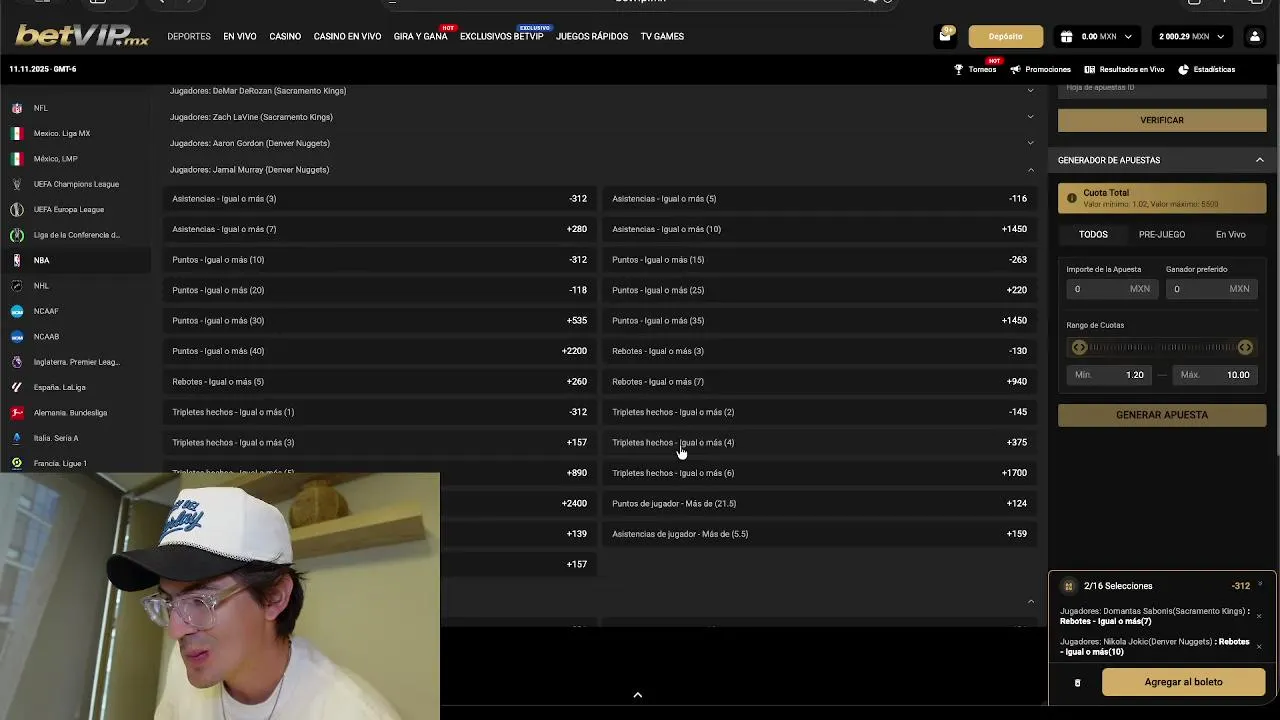1280x720 pixels.
Task: Click the minimum odds range slider handle
Action: 1079,347
